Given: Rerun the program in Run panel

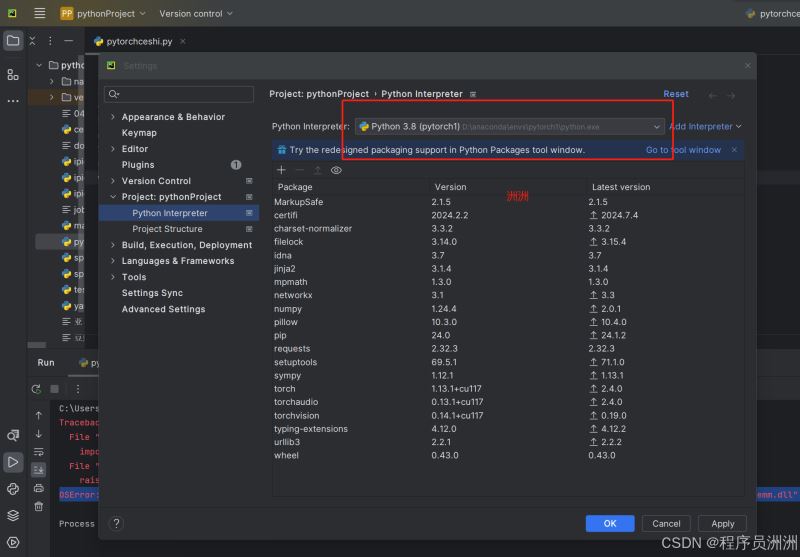Looking at the screenshot, I should point(36,389).
